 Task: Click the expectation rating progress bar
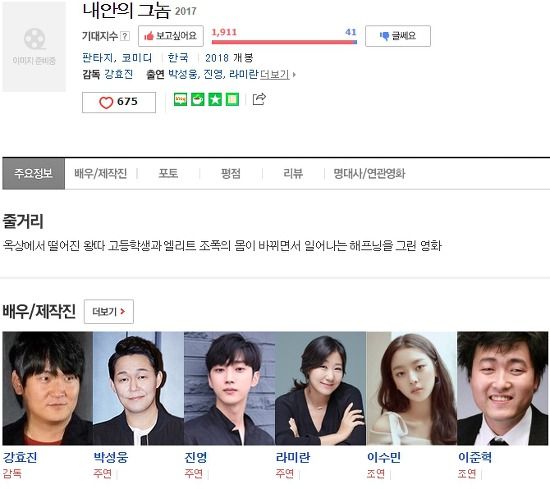click(x=284, y=42)
